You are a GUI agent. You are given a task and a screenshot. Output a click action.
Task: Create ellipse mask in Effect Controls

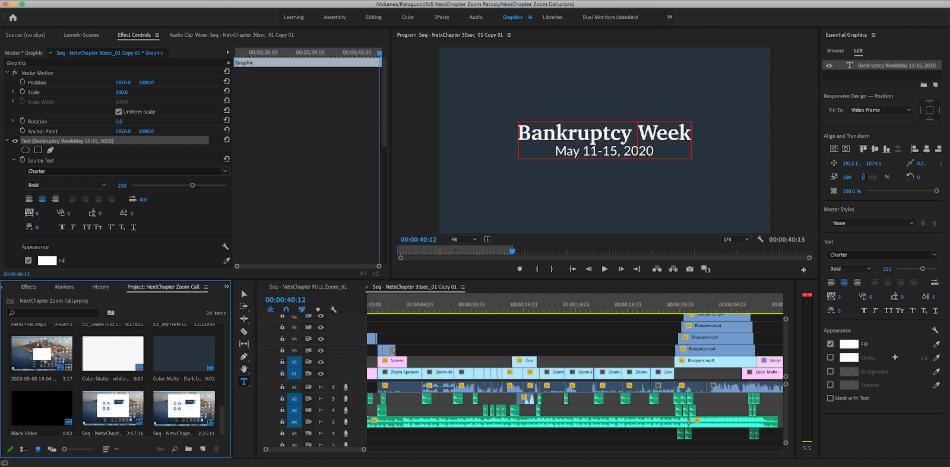click(26, 150)
